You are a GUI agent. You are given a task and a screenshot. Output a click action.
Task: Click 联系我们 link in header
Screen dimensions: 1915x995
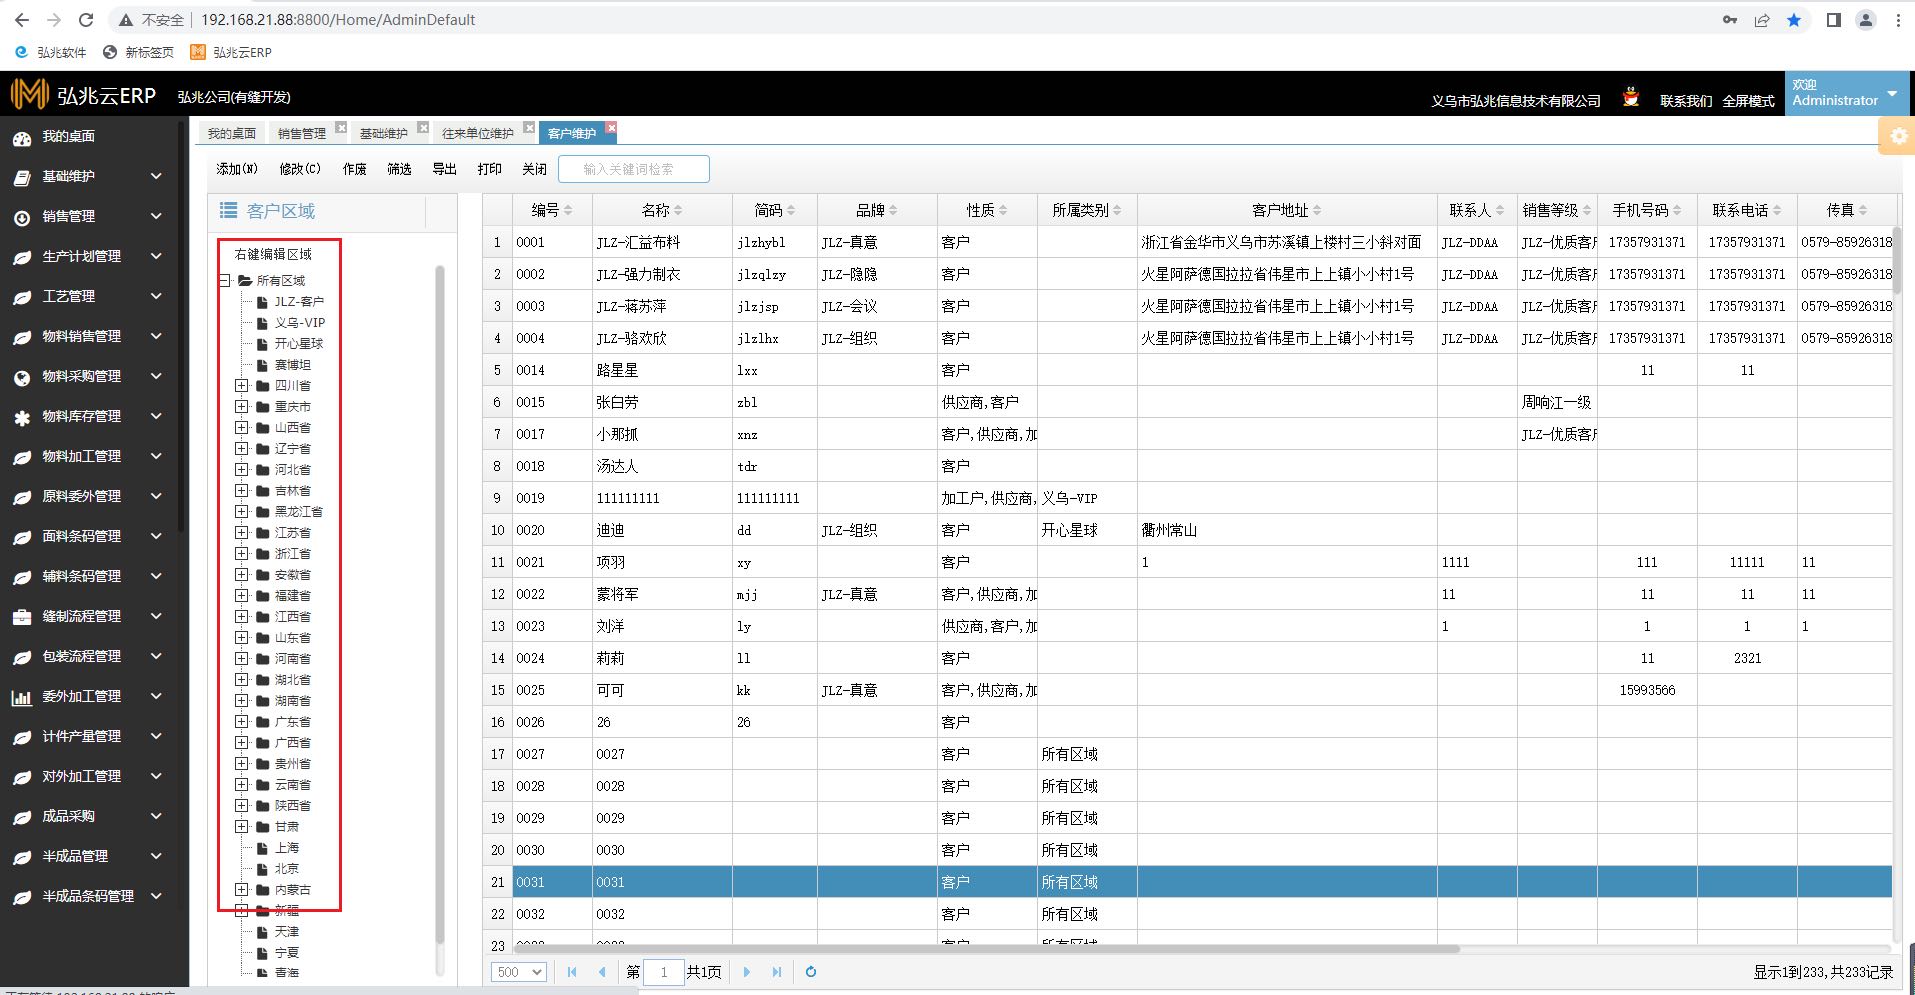tap(1686, 101)
